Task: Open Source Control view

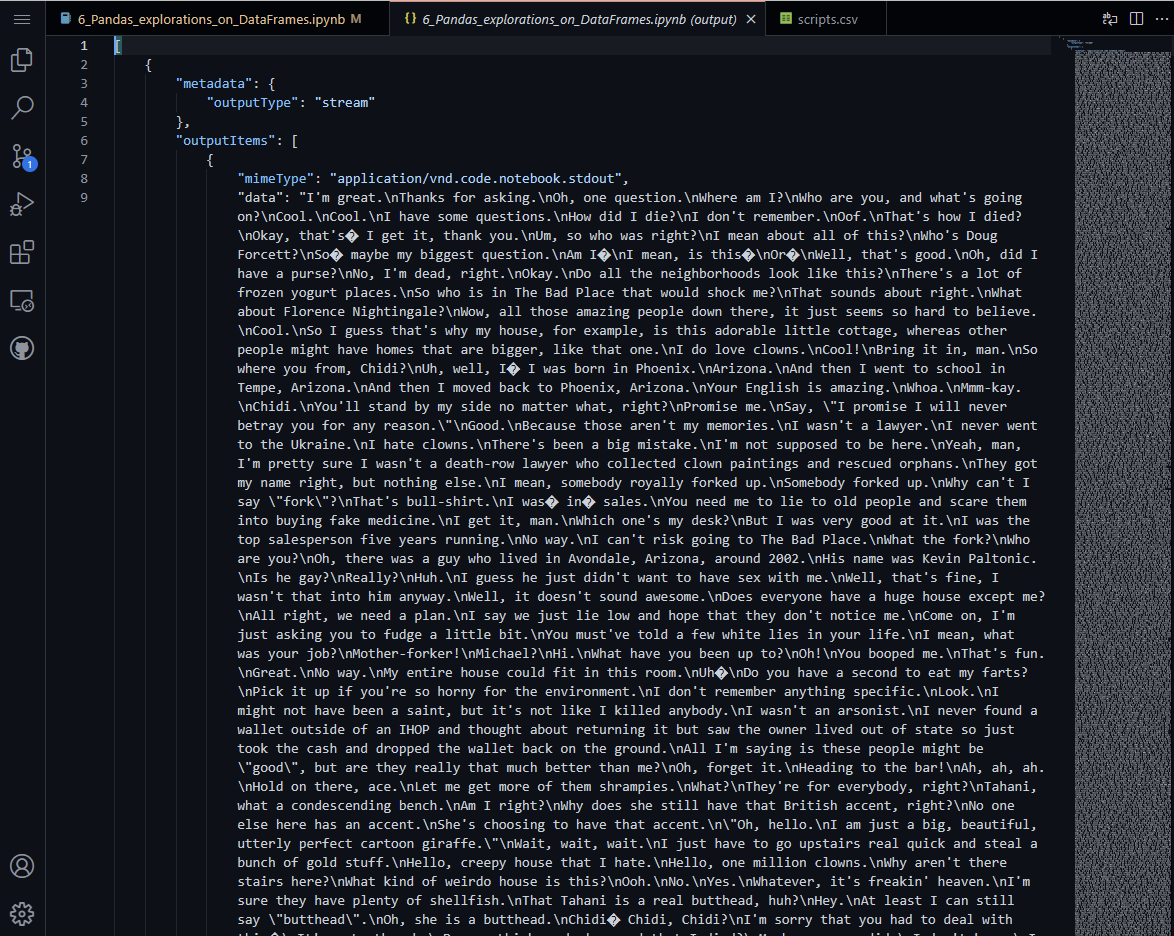Action: click(x=23, y=156)
